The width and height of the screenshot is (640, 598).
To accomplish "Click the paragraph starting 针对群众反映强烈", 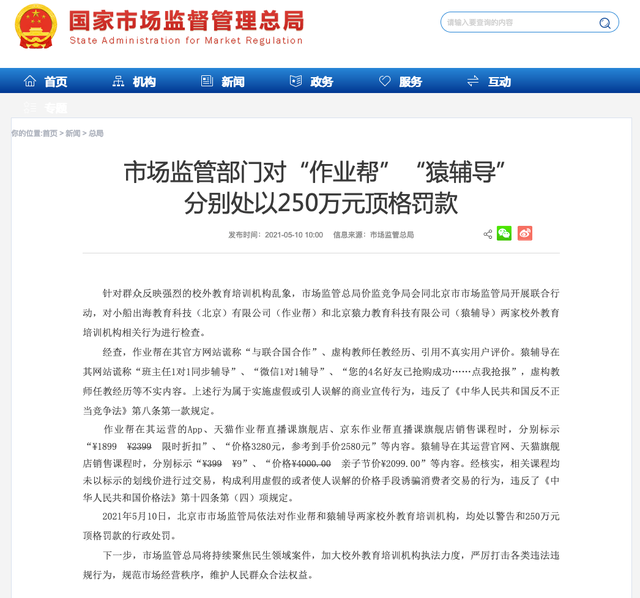I will (x=321, y=313).
